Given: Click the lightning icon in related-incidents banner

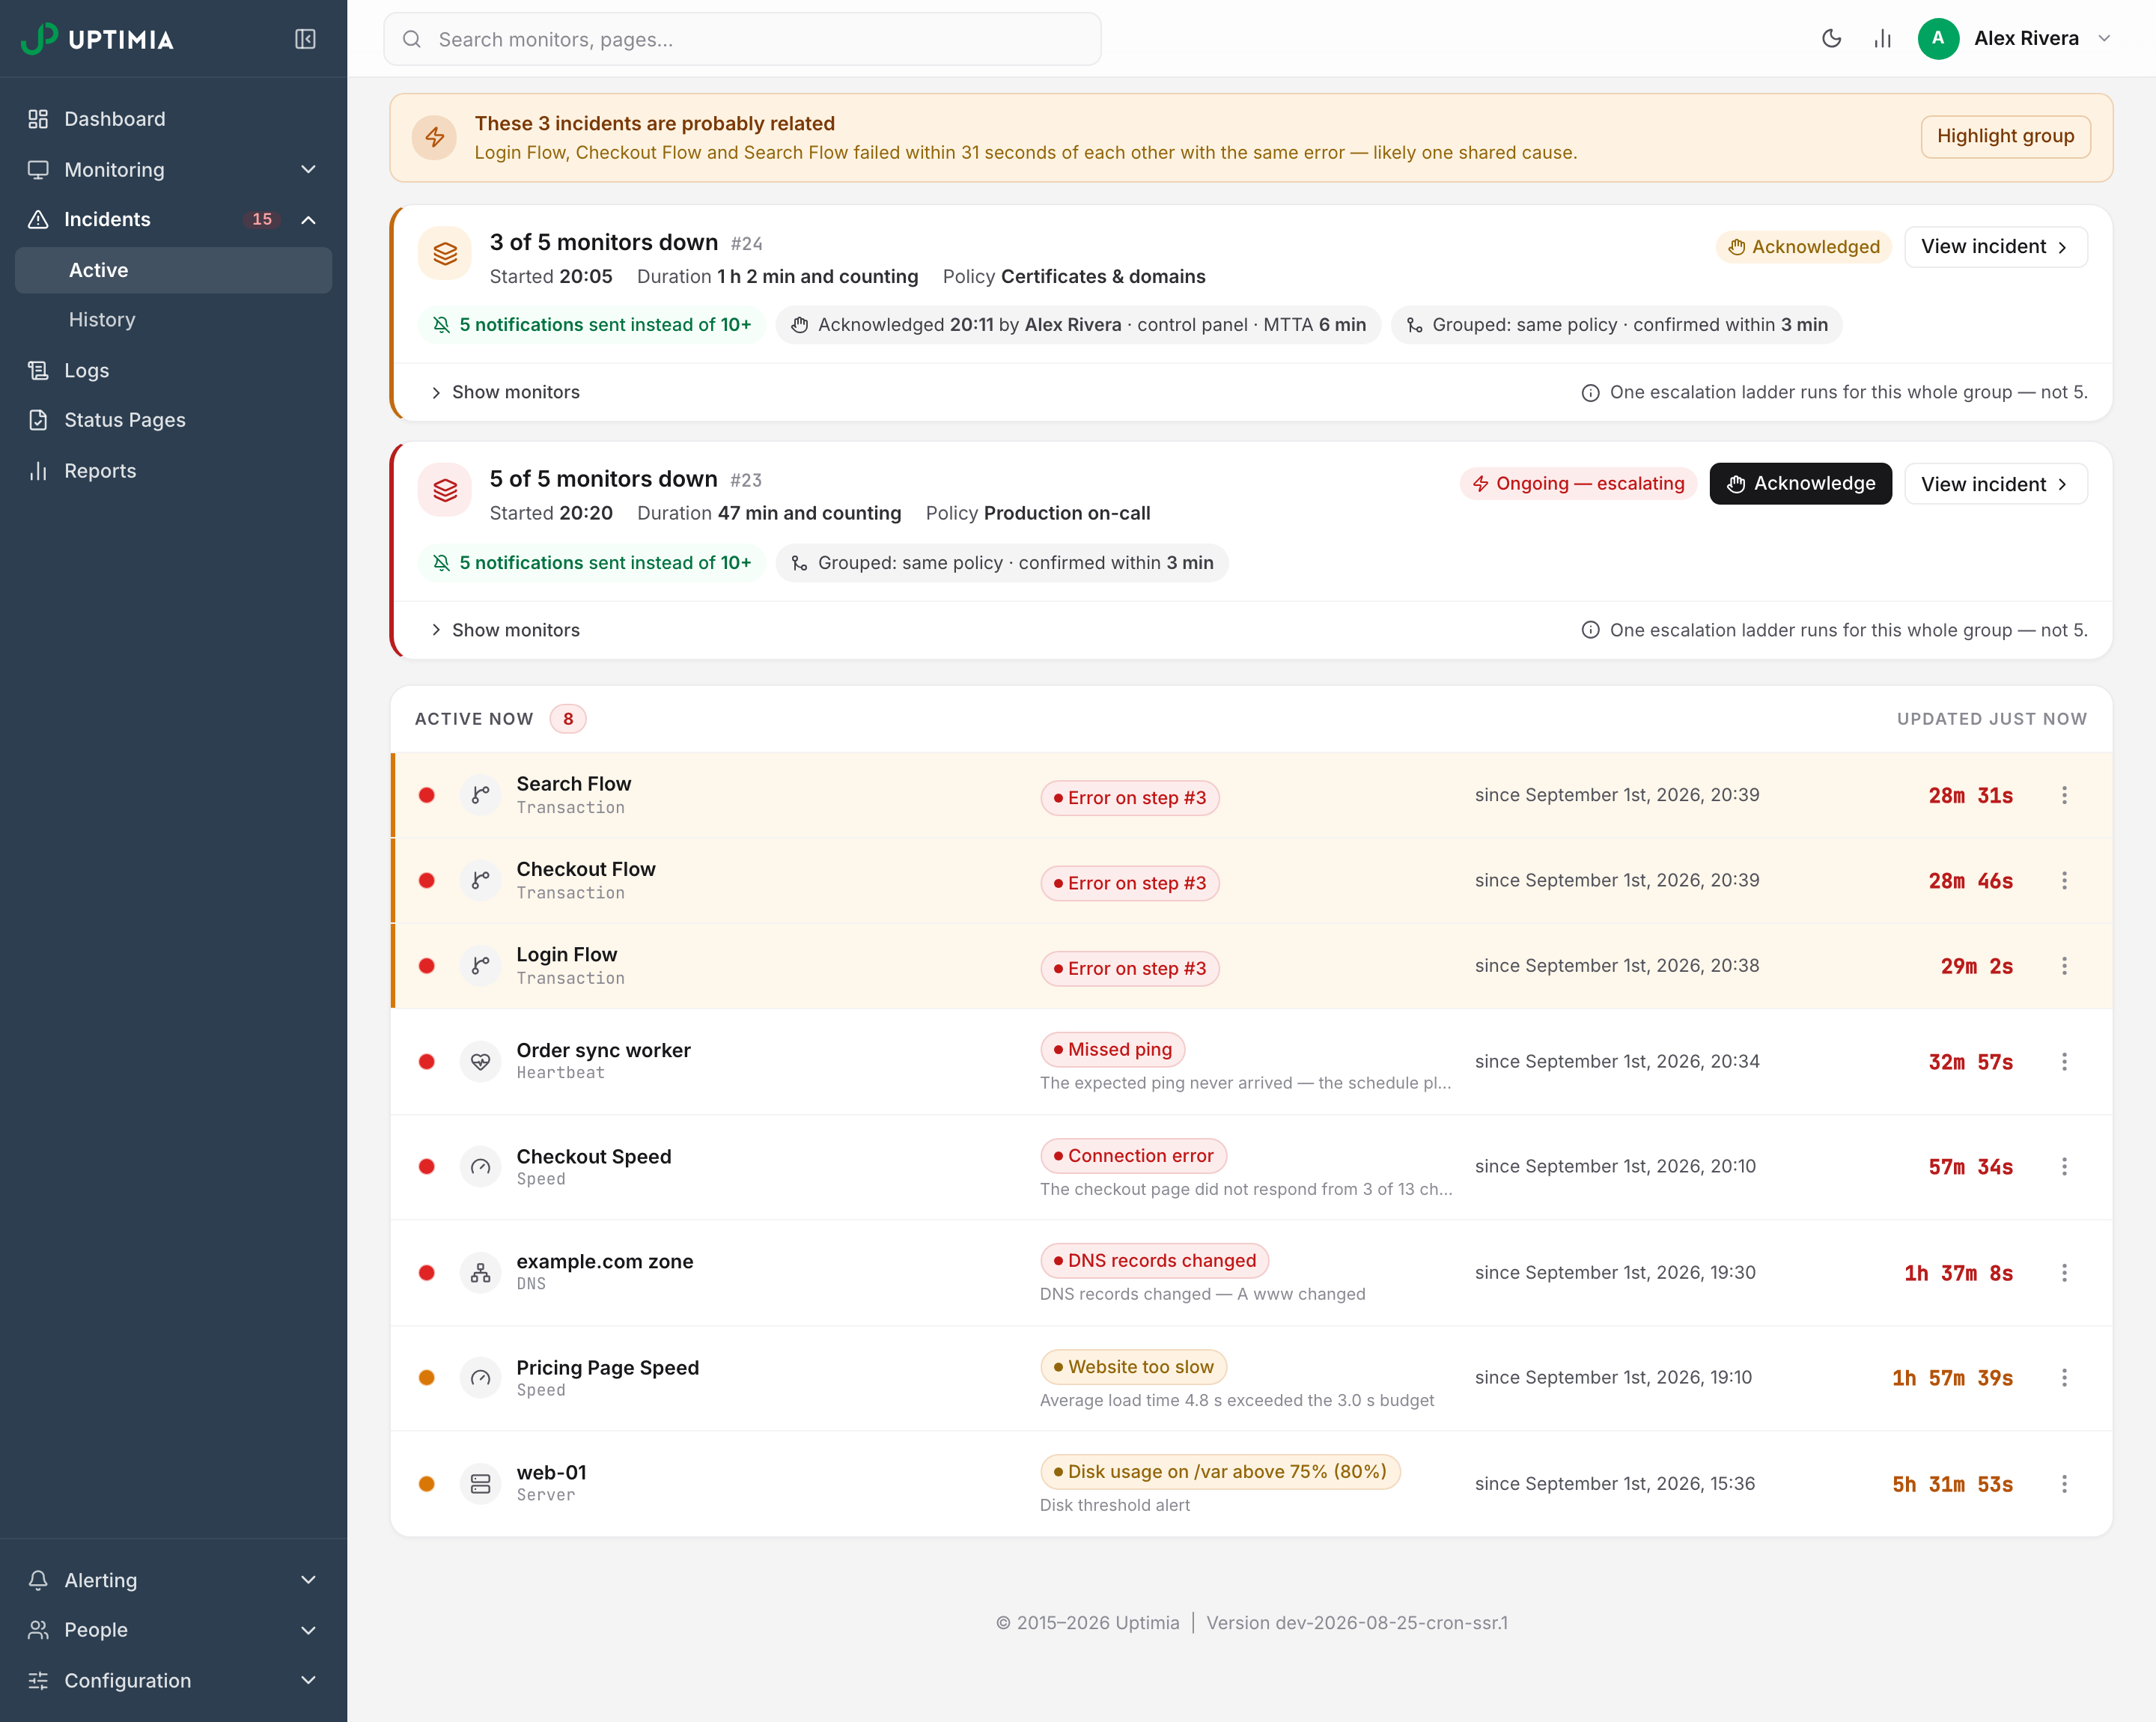Looking at the screenshot, I should [x=435, y=138].
